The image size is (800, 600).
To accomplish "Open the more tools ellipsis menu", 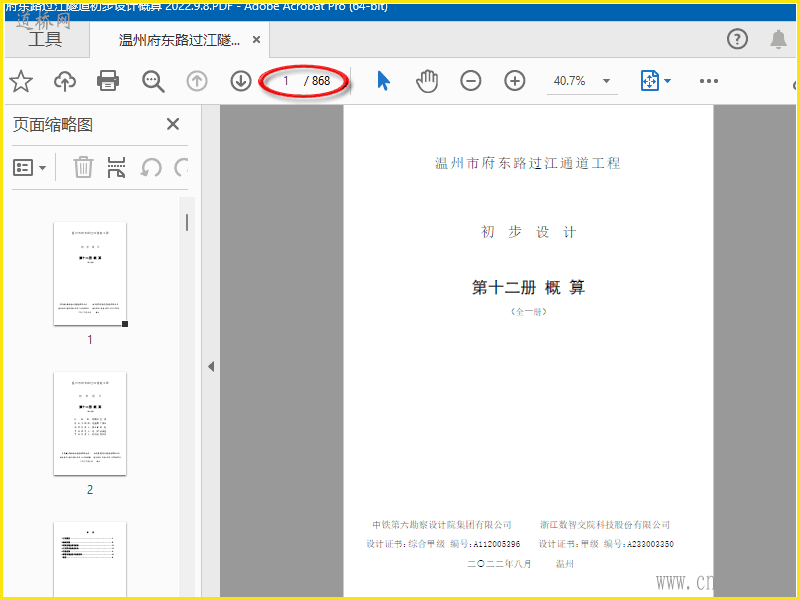I will click(x=709, y=81).
